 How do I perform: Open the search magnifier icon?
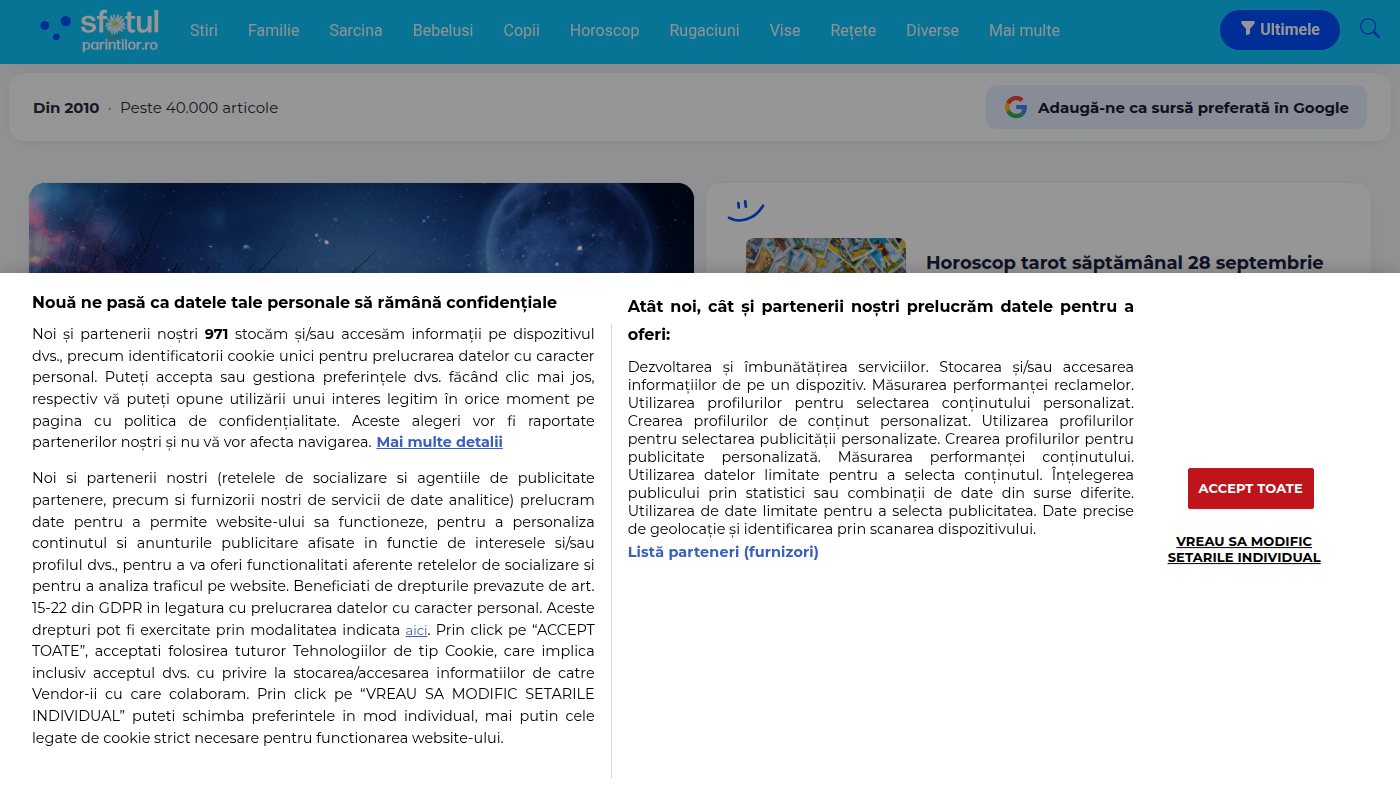(x=1370, y=29)
